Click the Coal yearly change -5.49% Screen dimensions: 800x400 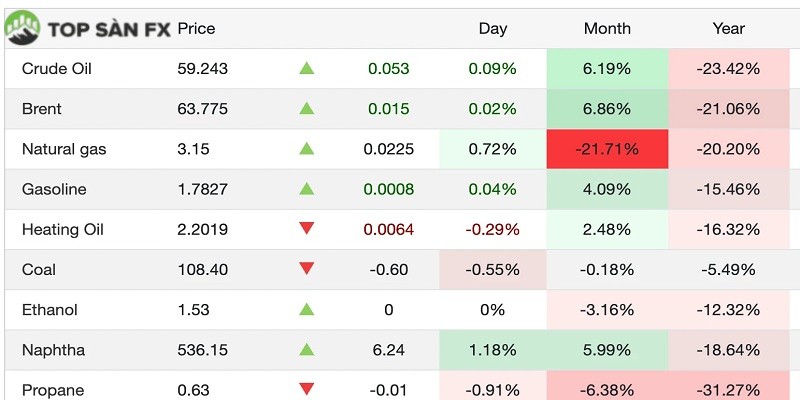pyautogui.click(x=731, y=269)
